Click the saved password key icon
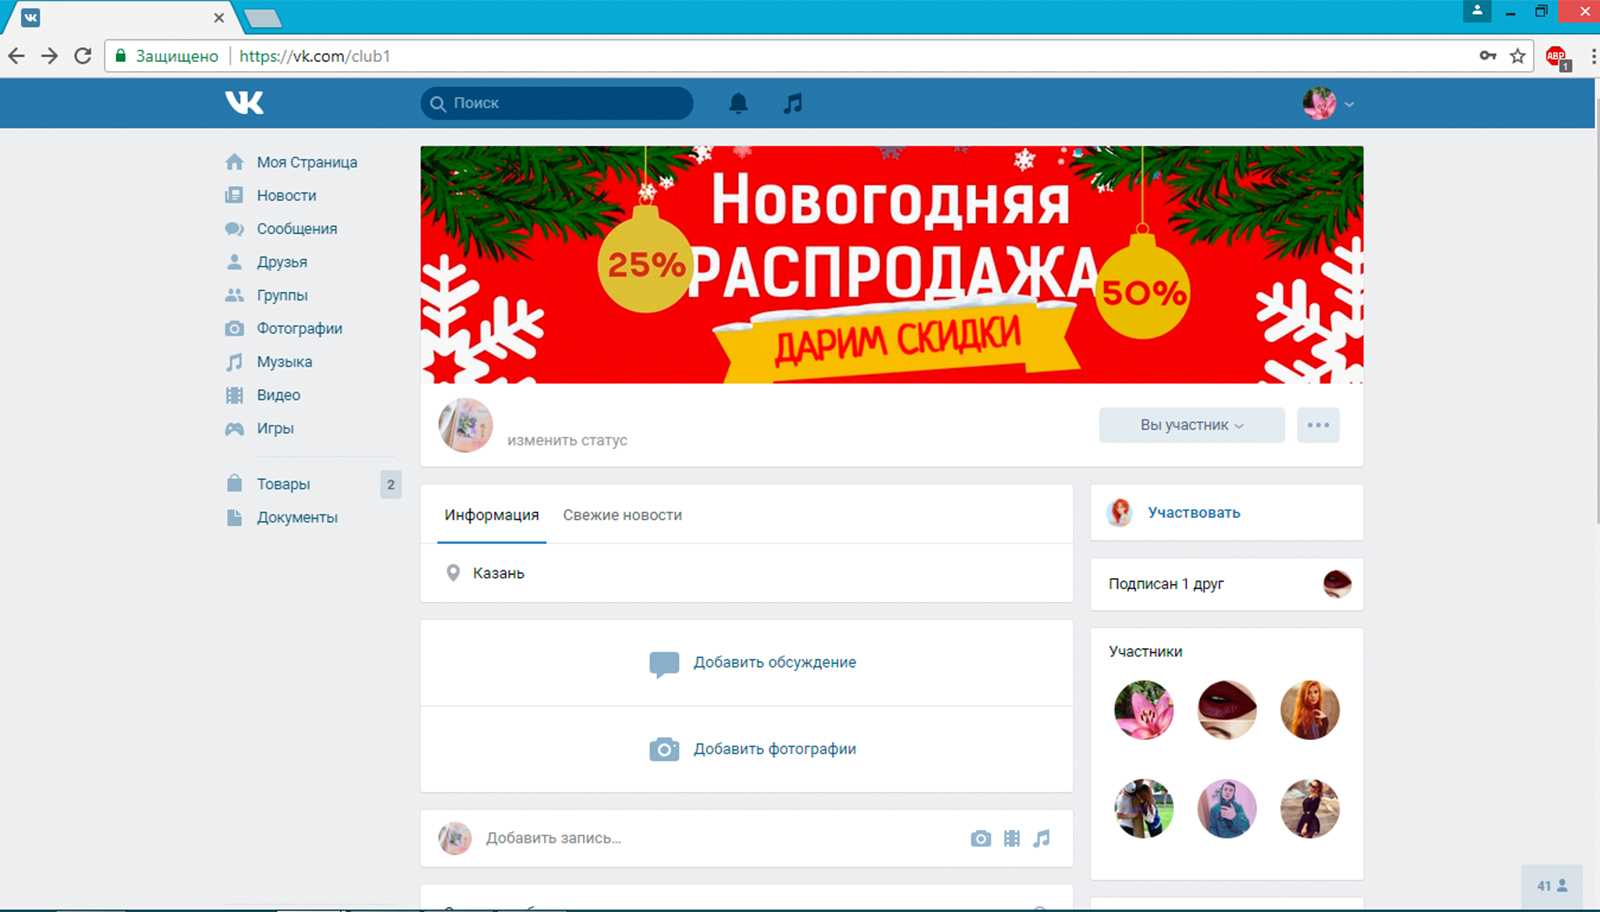 point(1488,56)
